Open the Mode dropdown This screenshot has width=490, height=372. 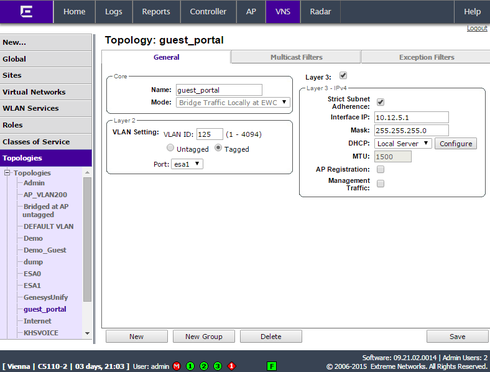(x=233, y=102)
